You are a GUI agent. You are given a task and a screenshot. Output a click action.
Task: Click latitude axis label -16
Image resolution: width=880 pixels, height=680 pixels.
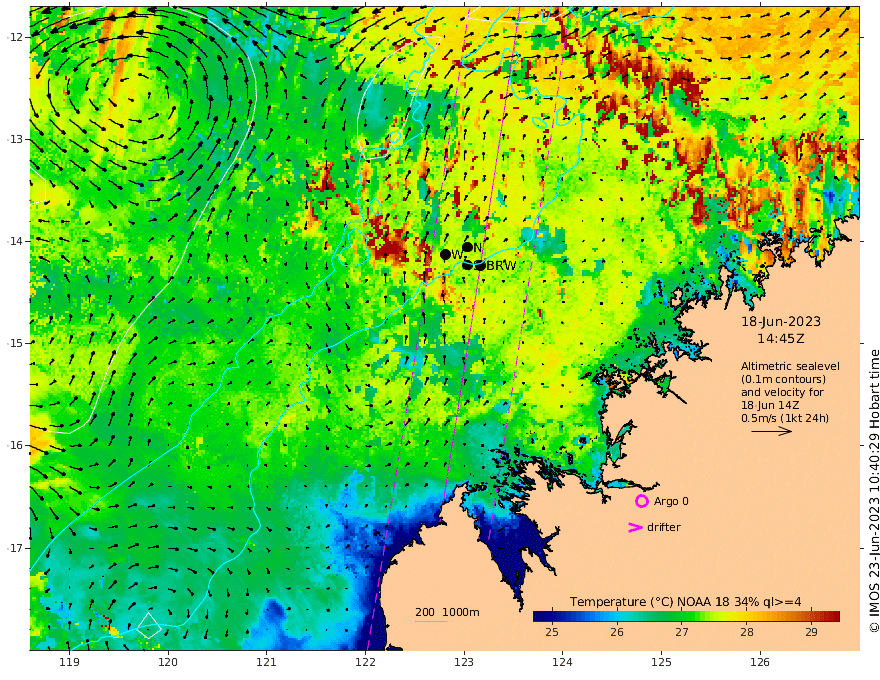(15, 445)
